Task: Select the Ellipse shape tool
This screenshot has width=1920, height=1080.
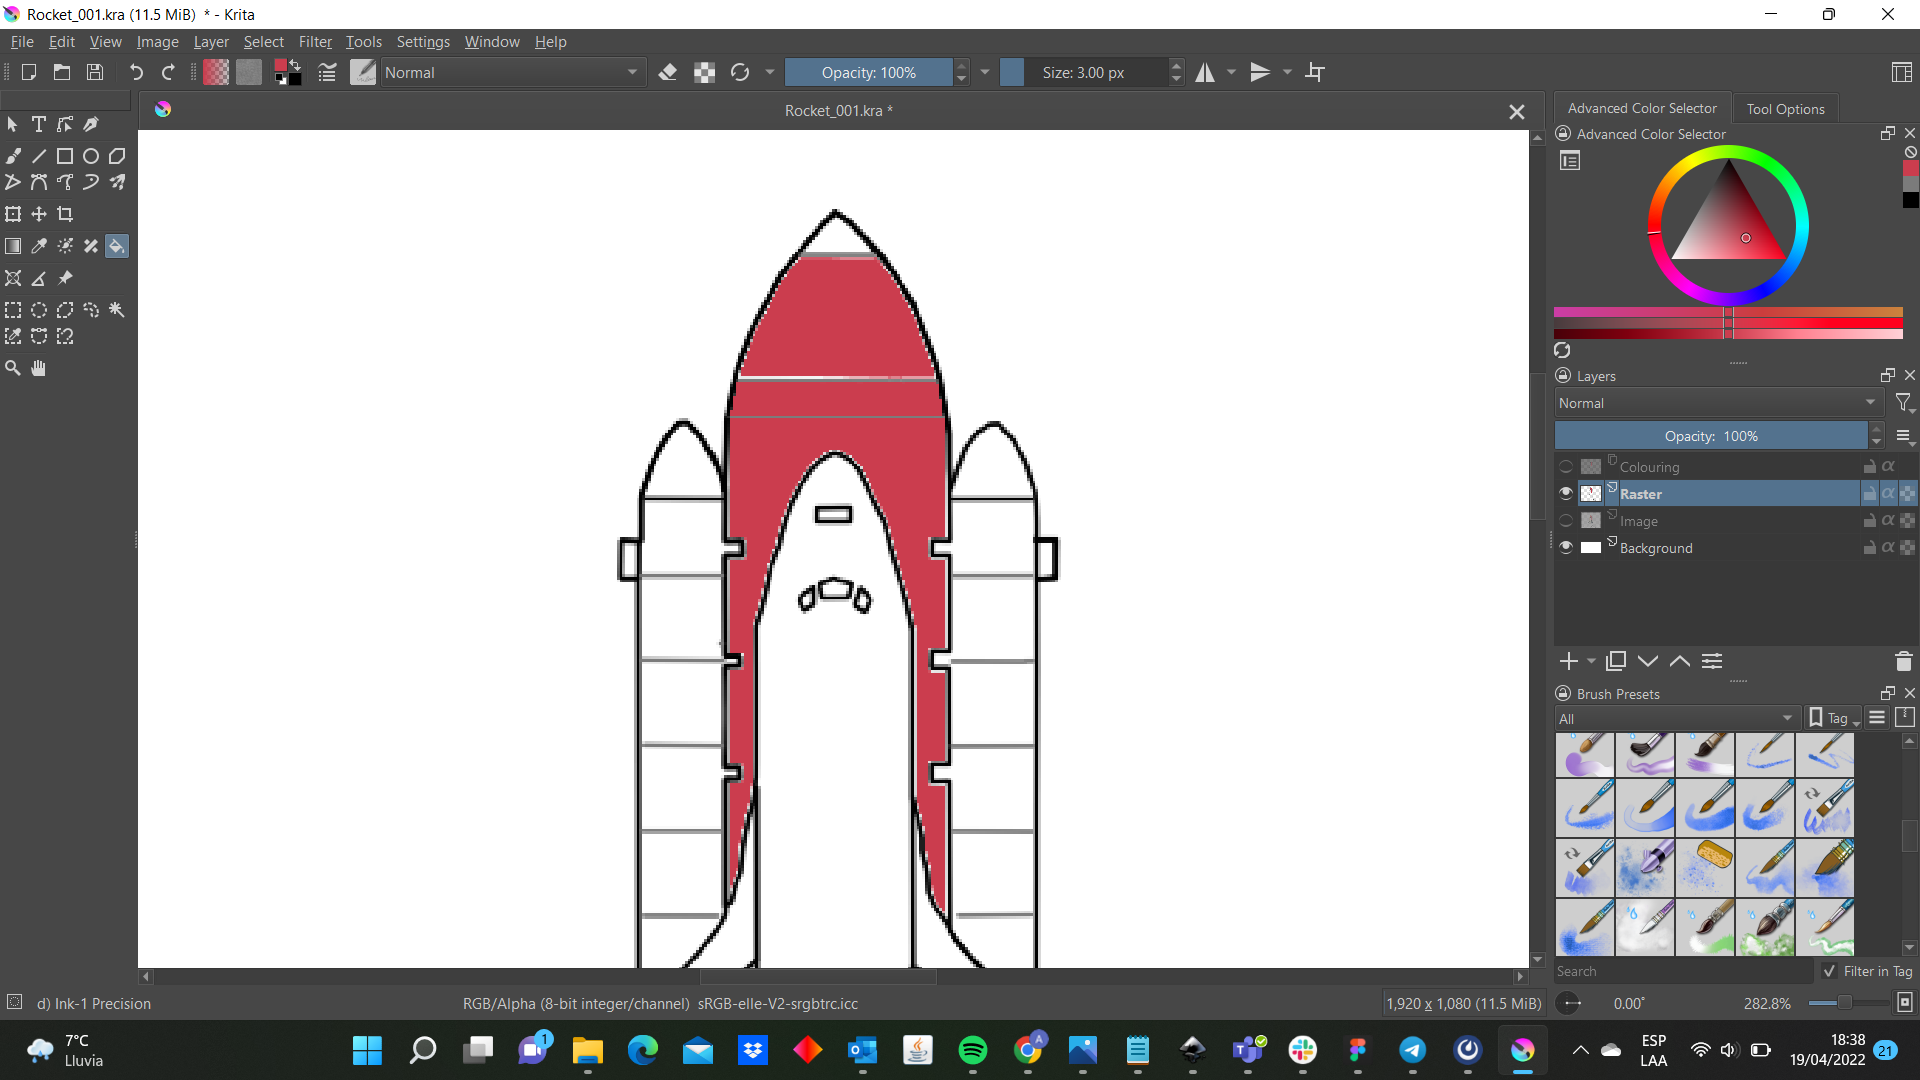Action: (91, 156)
